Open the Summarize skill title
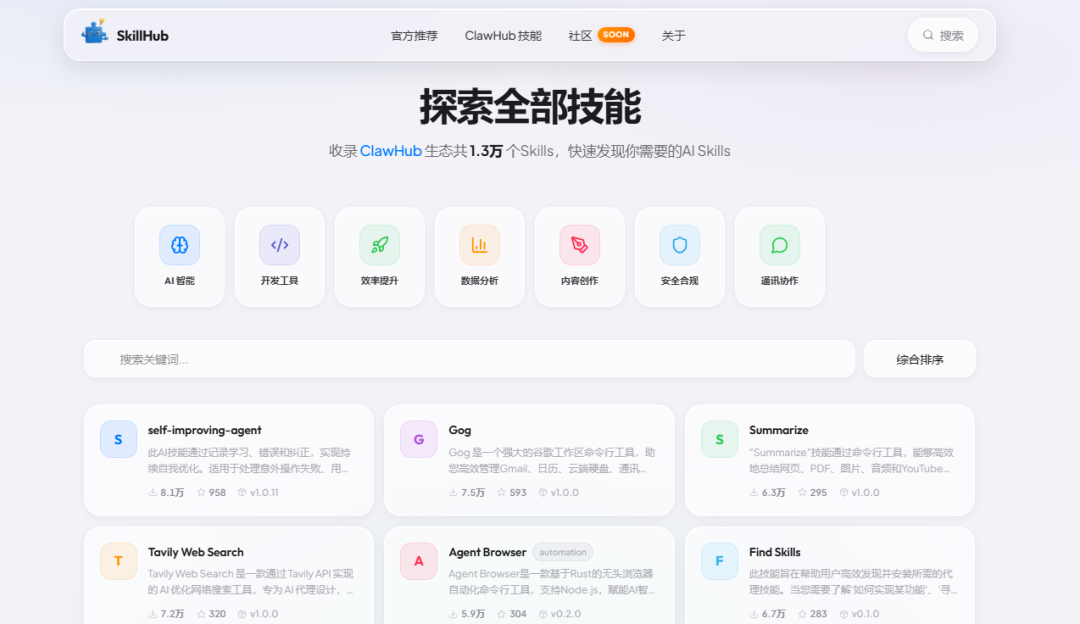Viewport: 1080px width, 624px height. (x=779, y=430)
